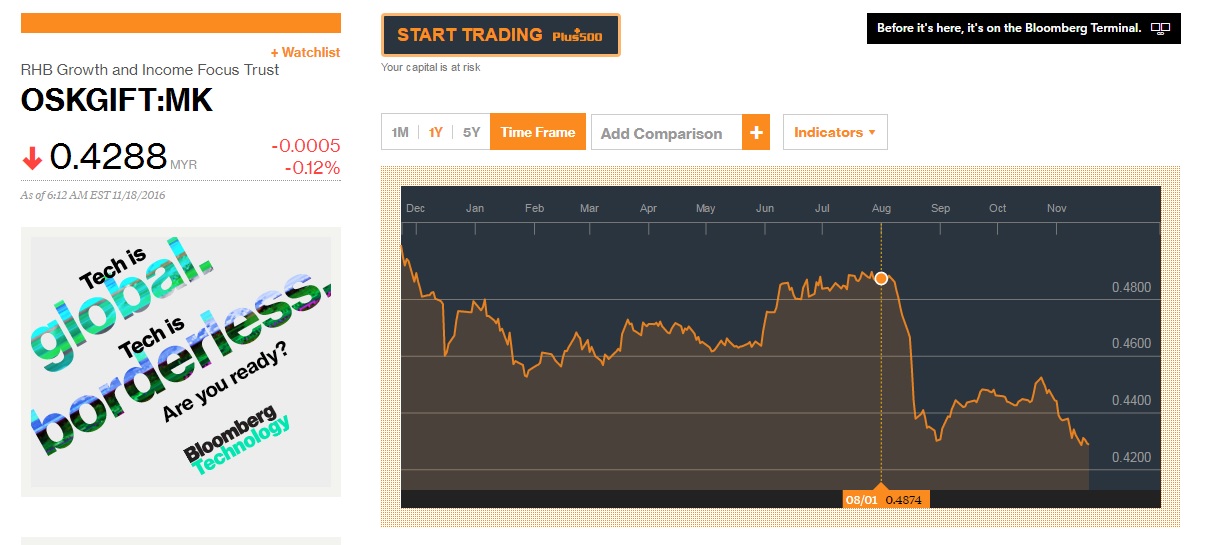Select the 5Y time range tab

click(471, 132)
